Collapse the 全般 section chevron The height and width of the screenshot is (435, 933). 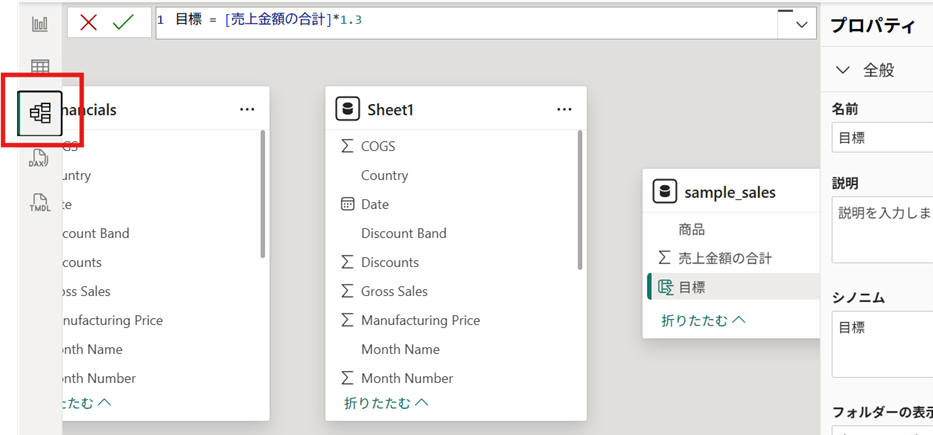click(843, 70)
